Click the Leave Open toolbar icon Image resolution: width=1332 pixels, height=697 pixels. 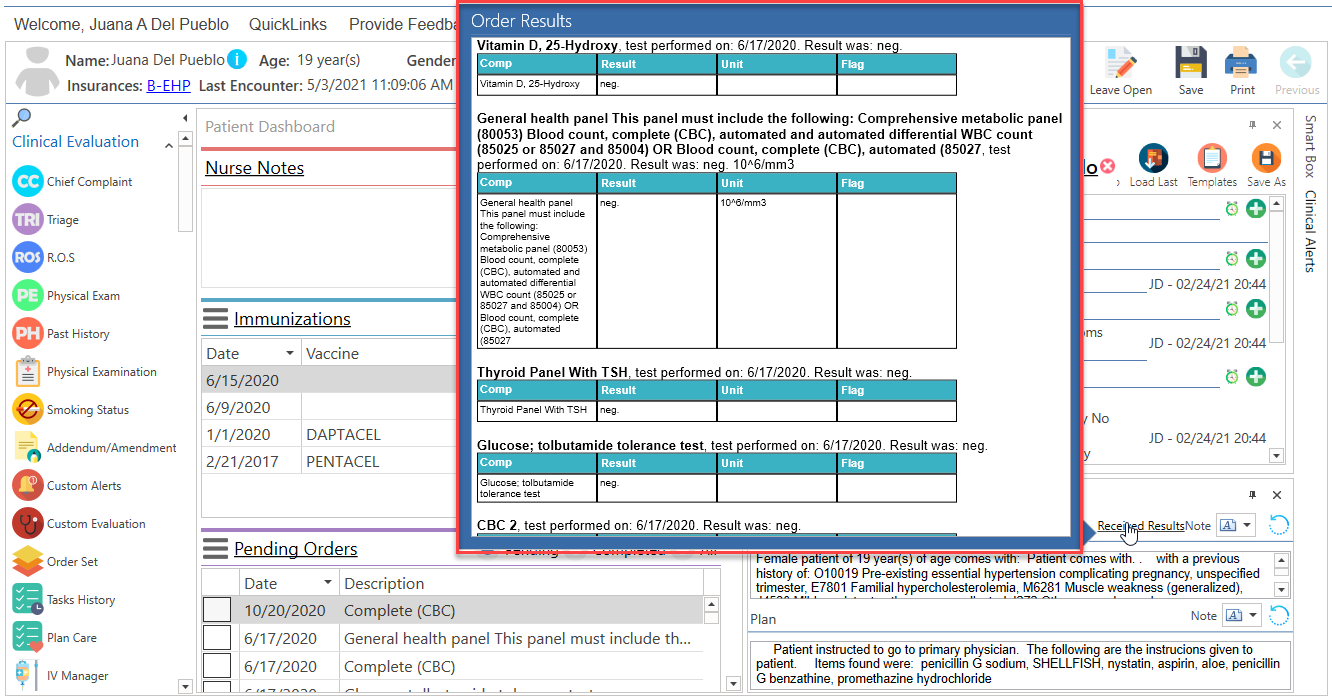click(1121, 70)
